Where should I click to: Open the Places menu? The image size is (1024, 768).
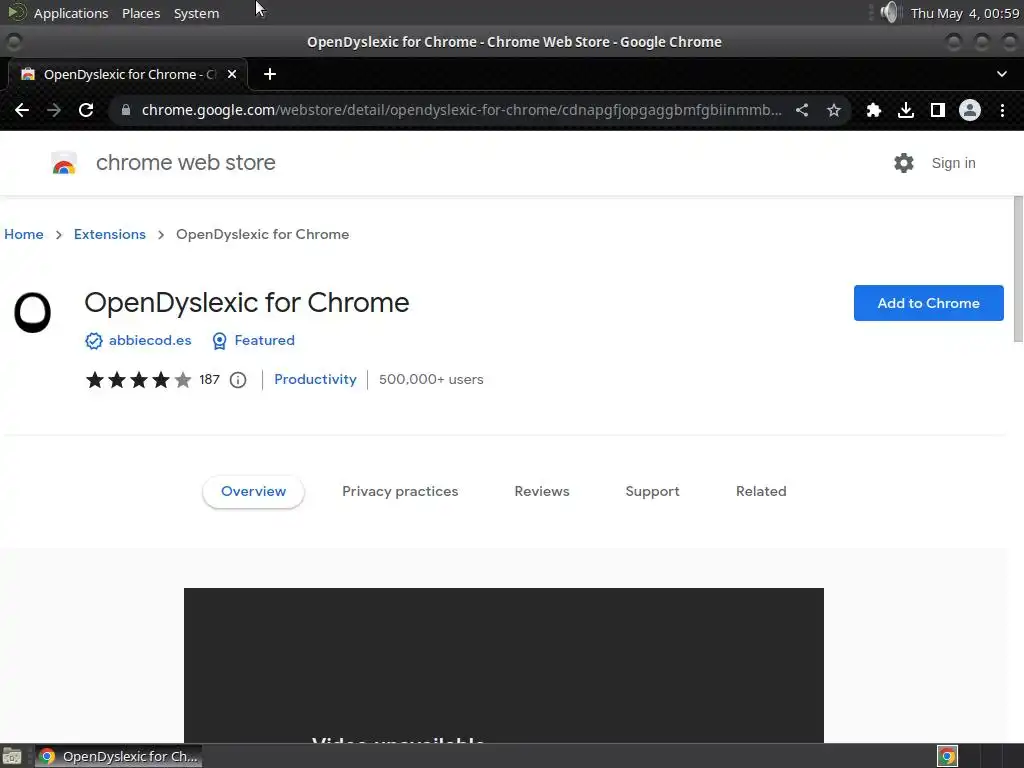pyautogui.click(x=141, y=13)
